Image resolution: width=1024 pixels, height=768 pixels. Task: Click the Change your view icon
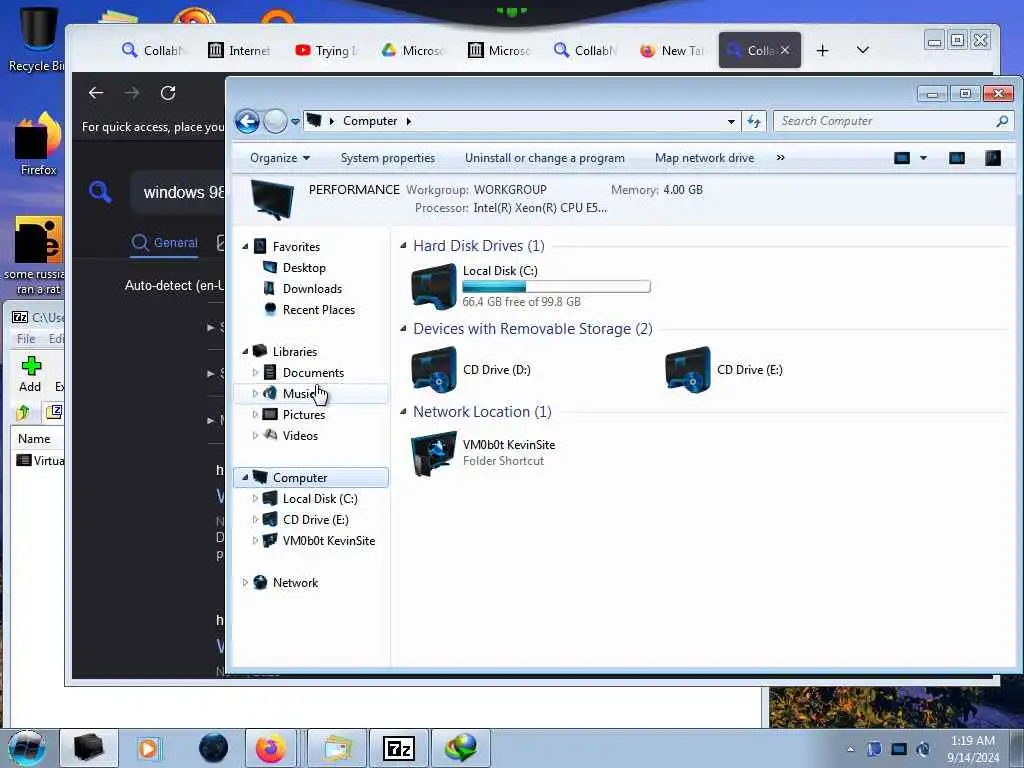click(902, 158)
